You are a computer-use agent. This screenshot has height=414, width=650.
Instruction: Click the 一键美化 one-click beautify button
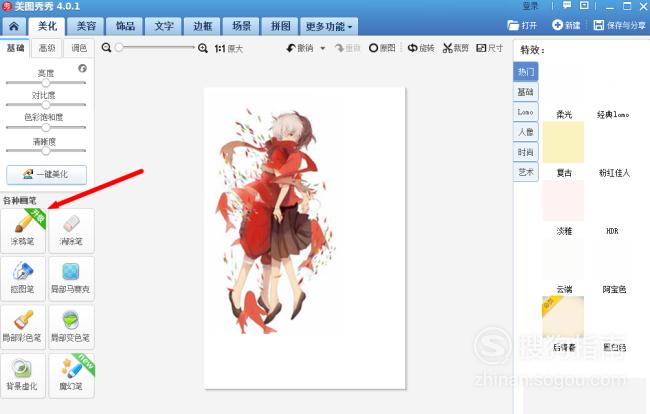46,174
